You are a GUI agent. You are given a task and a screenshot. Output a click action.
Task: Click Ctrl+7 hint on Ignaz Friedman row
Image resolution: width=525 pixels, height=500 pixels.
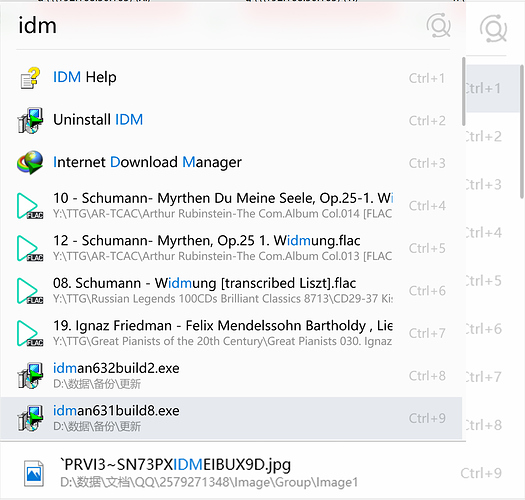(x=427, y=334)
